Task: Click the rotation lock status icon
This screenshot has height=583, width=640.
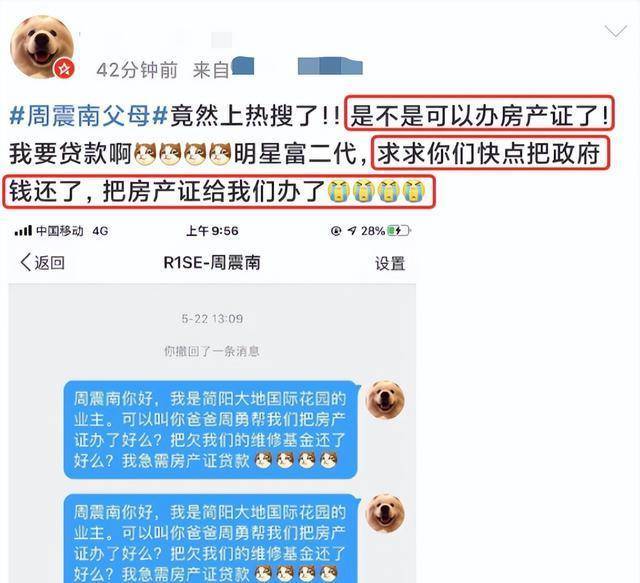Action: pos(336,231)
